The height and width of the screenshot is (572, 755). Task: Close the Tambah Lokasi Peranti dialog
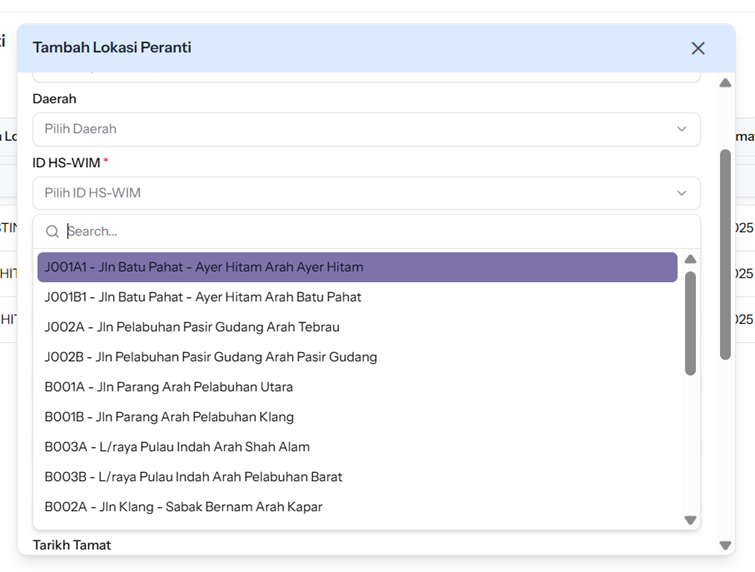coord(698,48)
